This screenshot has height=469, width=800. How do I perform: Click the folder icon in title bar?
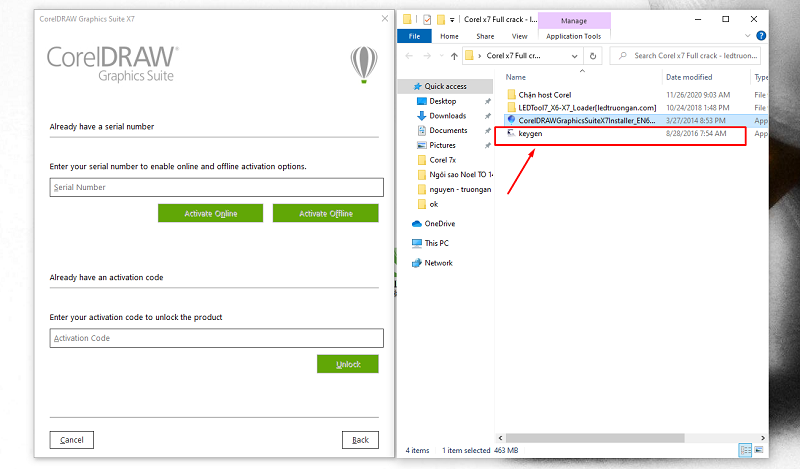tap(407, 19)
